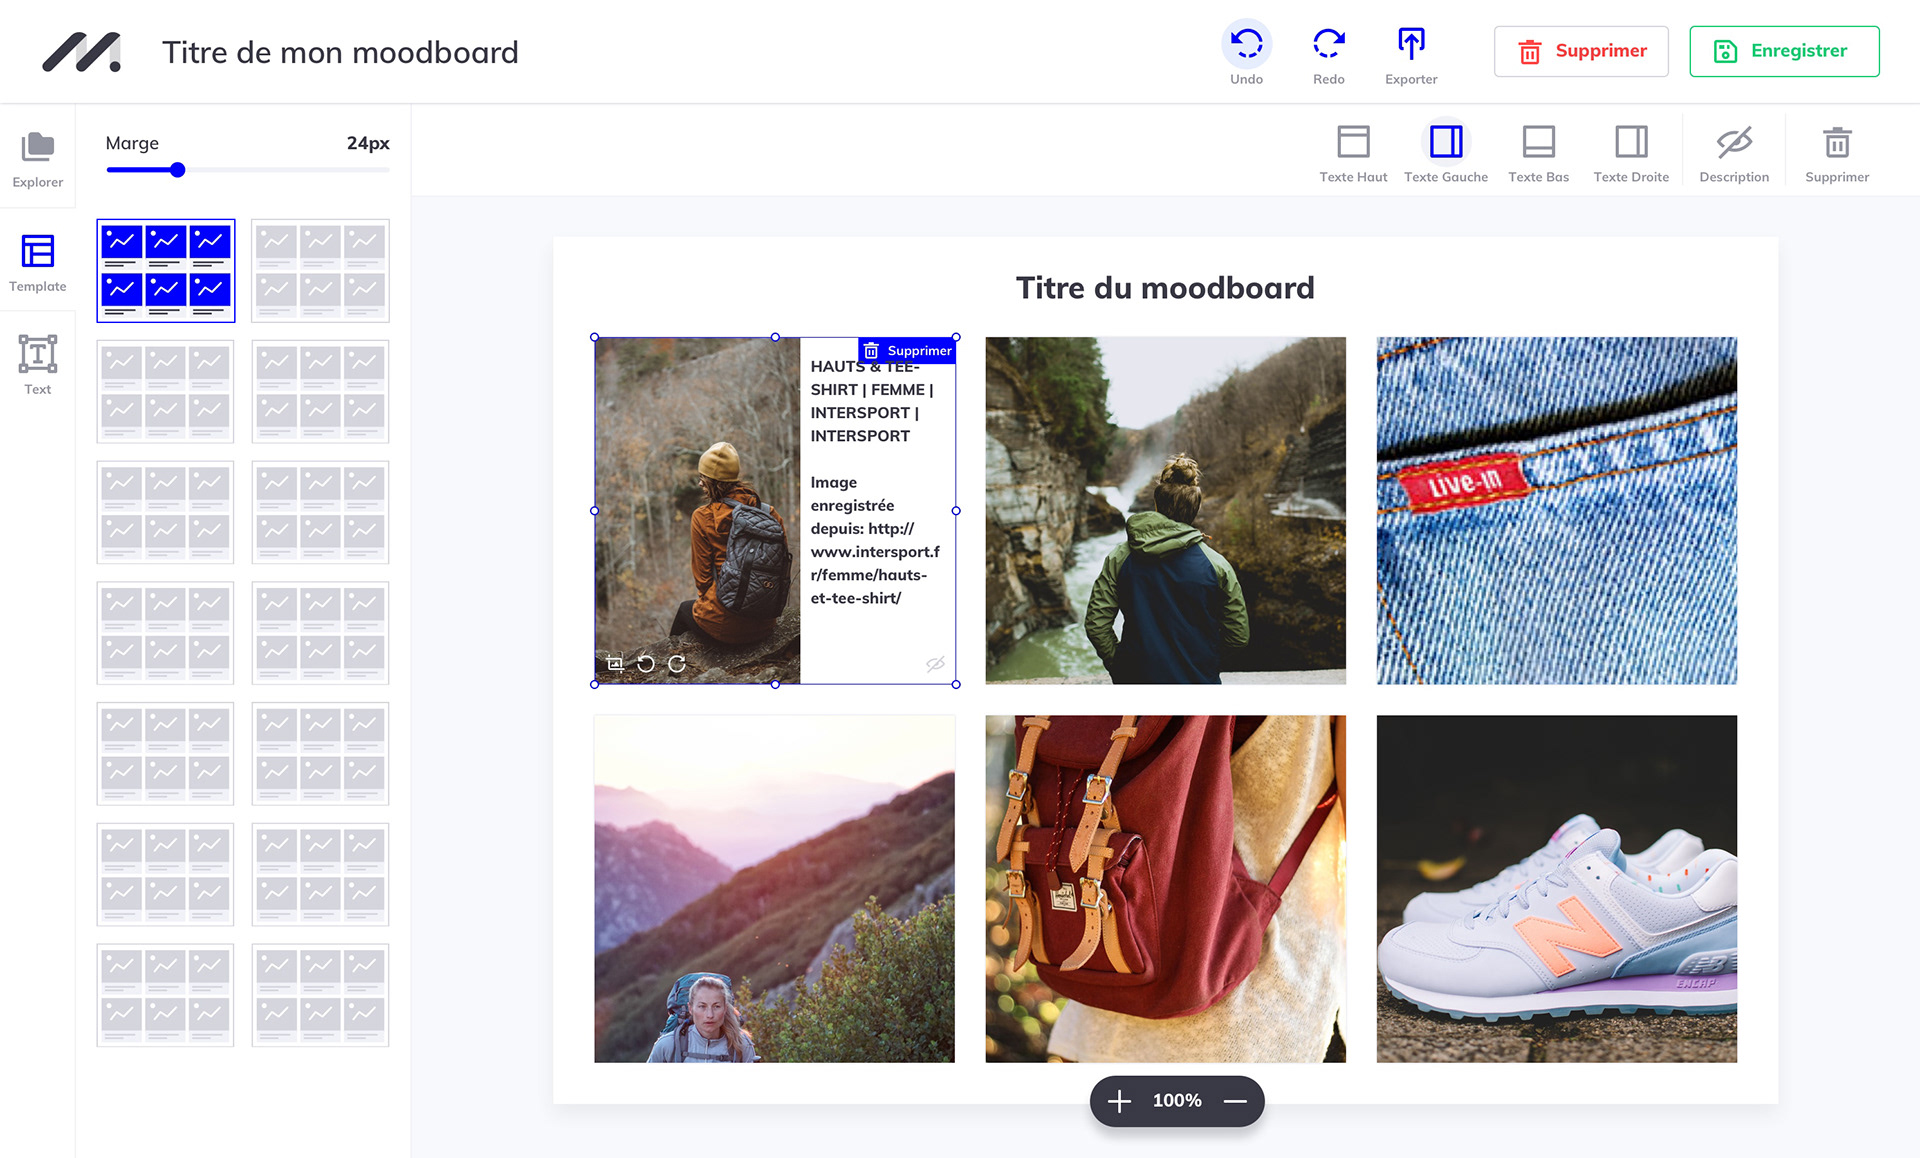Click the Marge slider handle
Screen dimensions: 1920x1158
178,170
